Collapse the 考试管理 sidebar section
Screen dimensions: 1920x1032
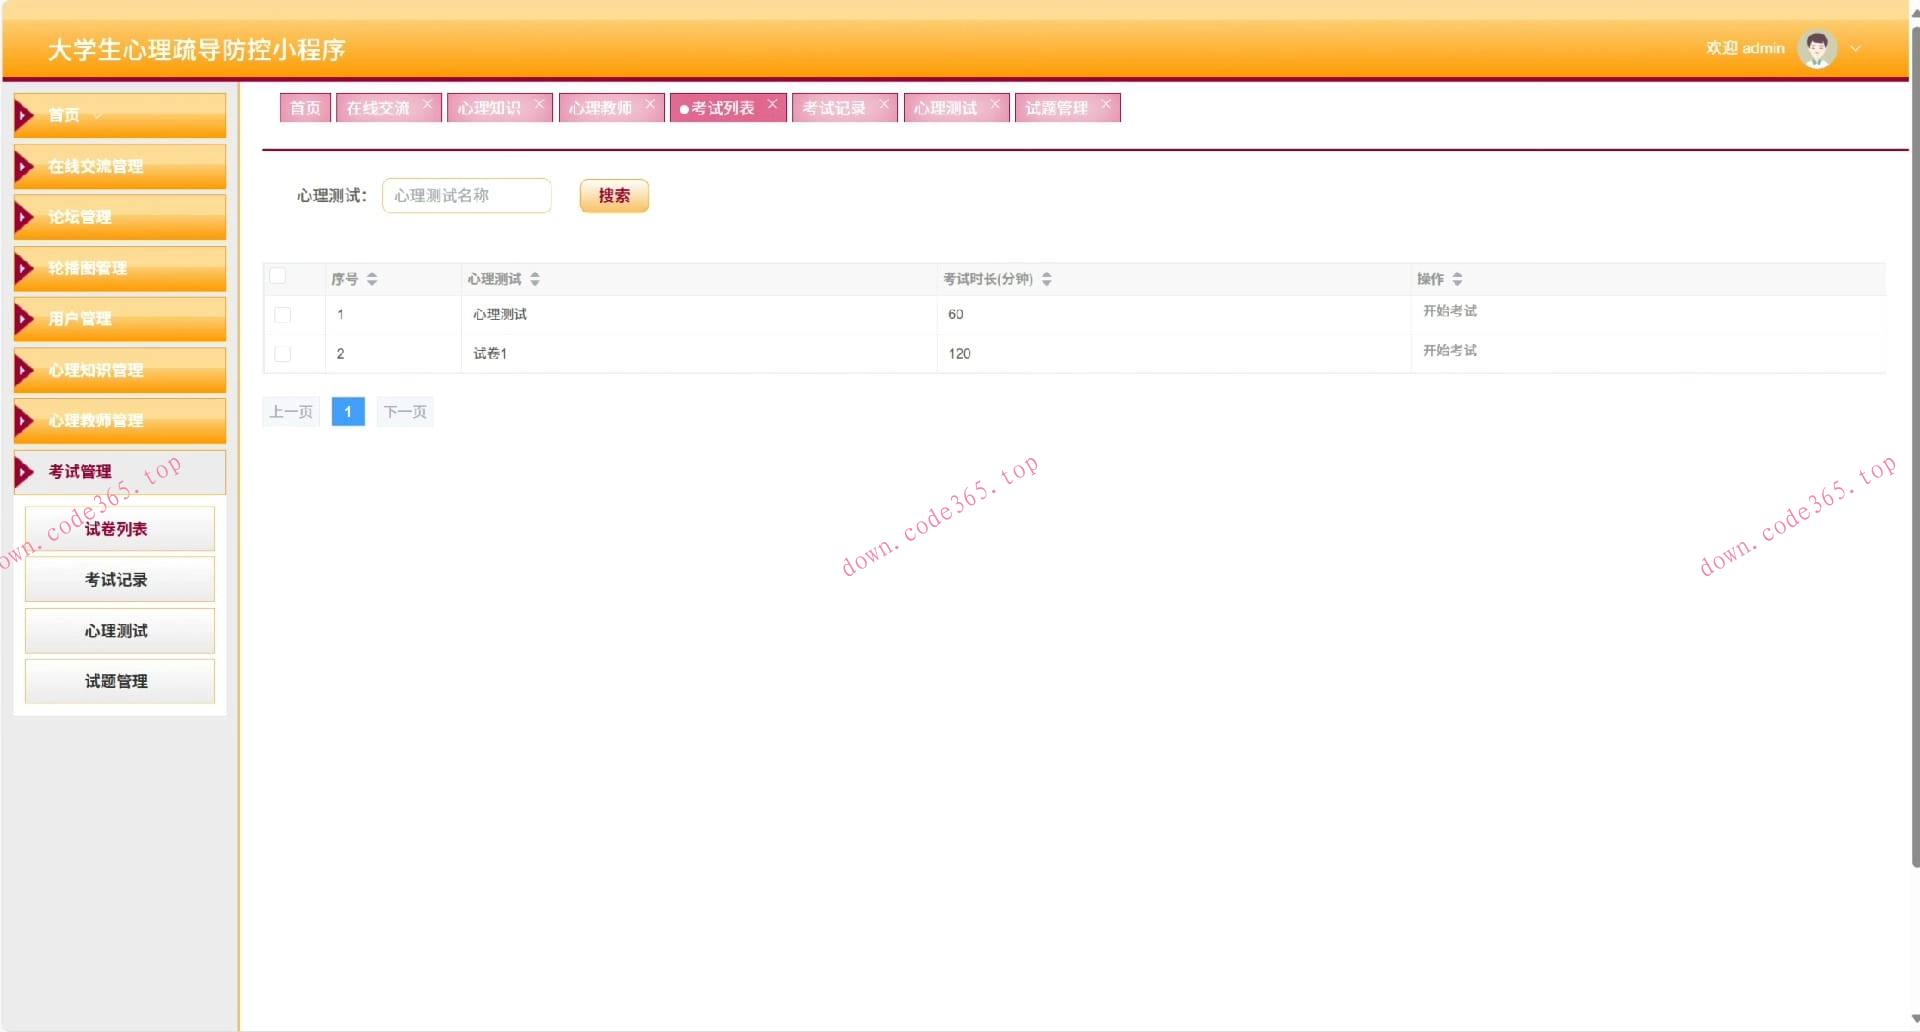click(120, 472)
